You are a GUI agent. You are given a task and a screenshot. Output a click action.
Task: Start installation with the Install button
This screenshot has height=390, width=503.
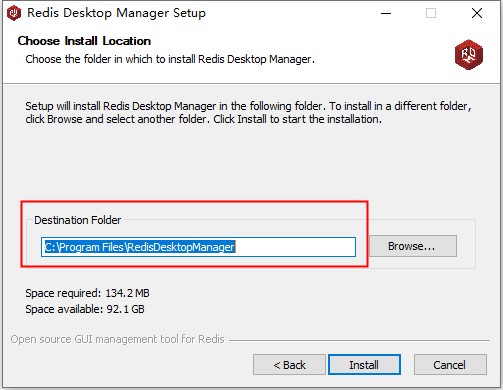tap(364, 365)
